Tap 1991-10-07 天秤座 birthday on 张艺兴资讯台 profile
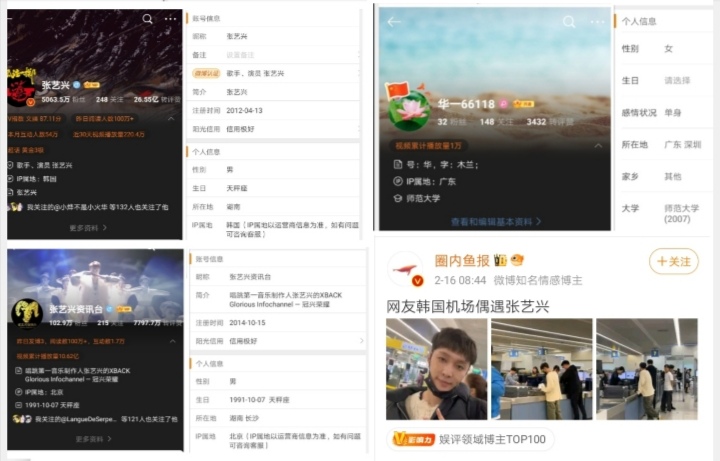The height and width of the screenshot is (461, 720). pyautogui.click(x=47, y=405)
